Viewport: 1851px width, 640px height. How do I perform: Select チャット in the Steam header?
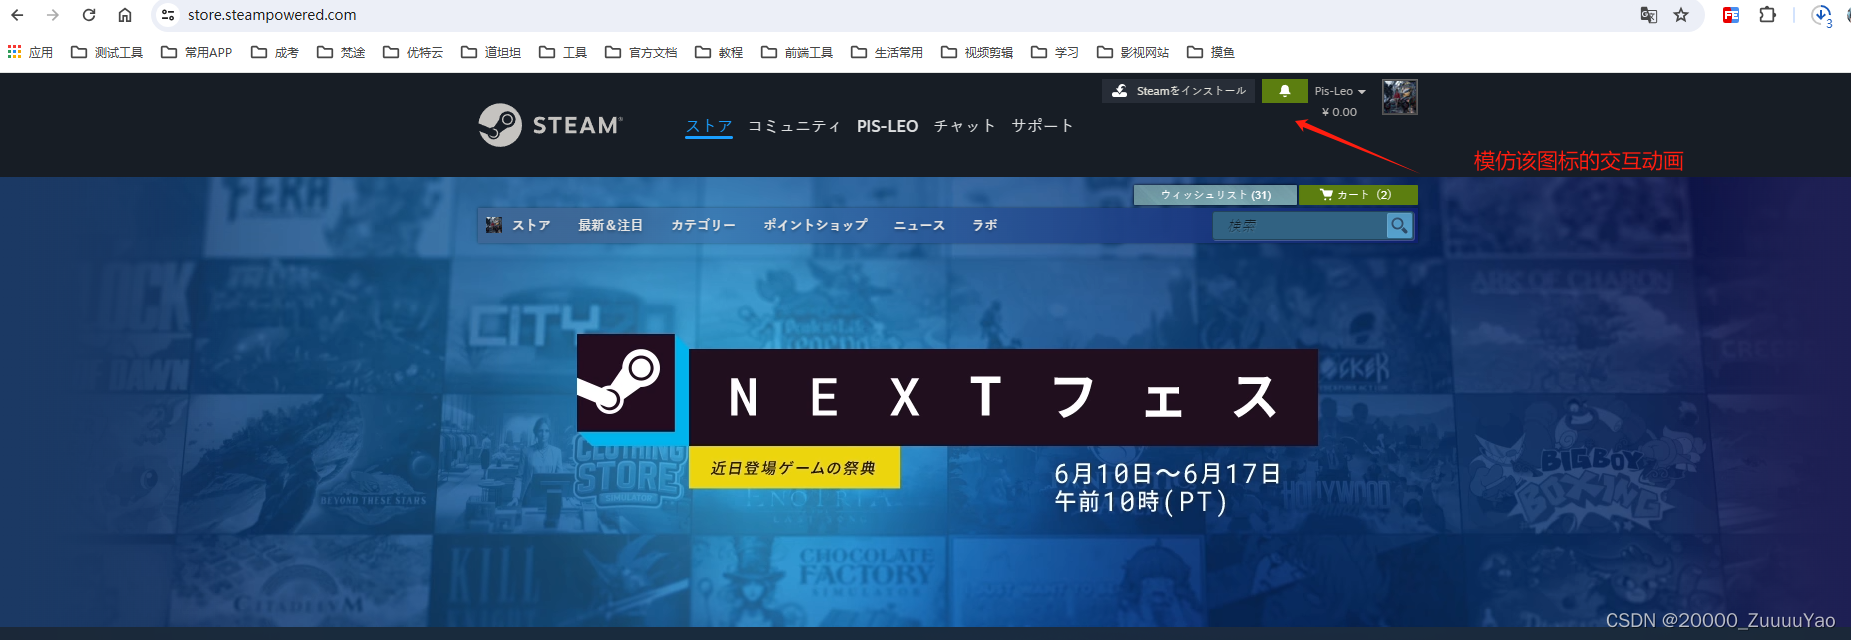(x=964, y=126)
